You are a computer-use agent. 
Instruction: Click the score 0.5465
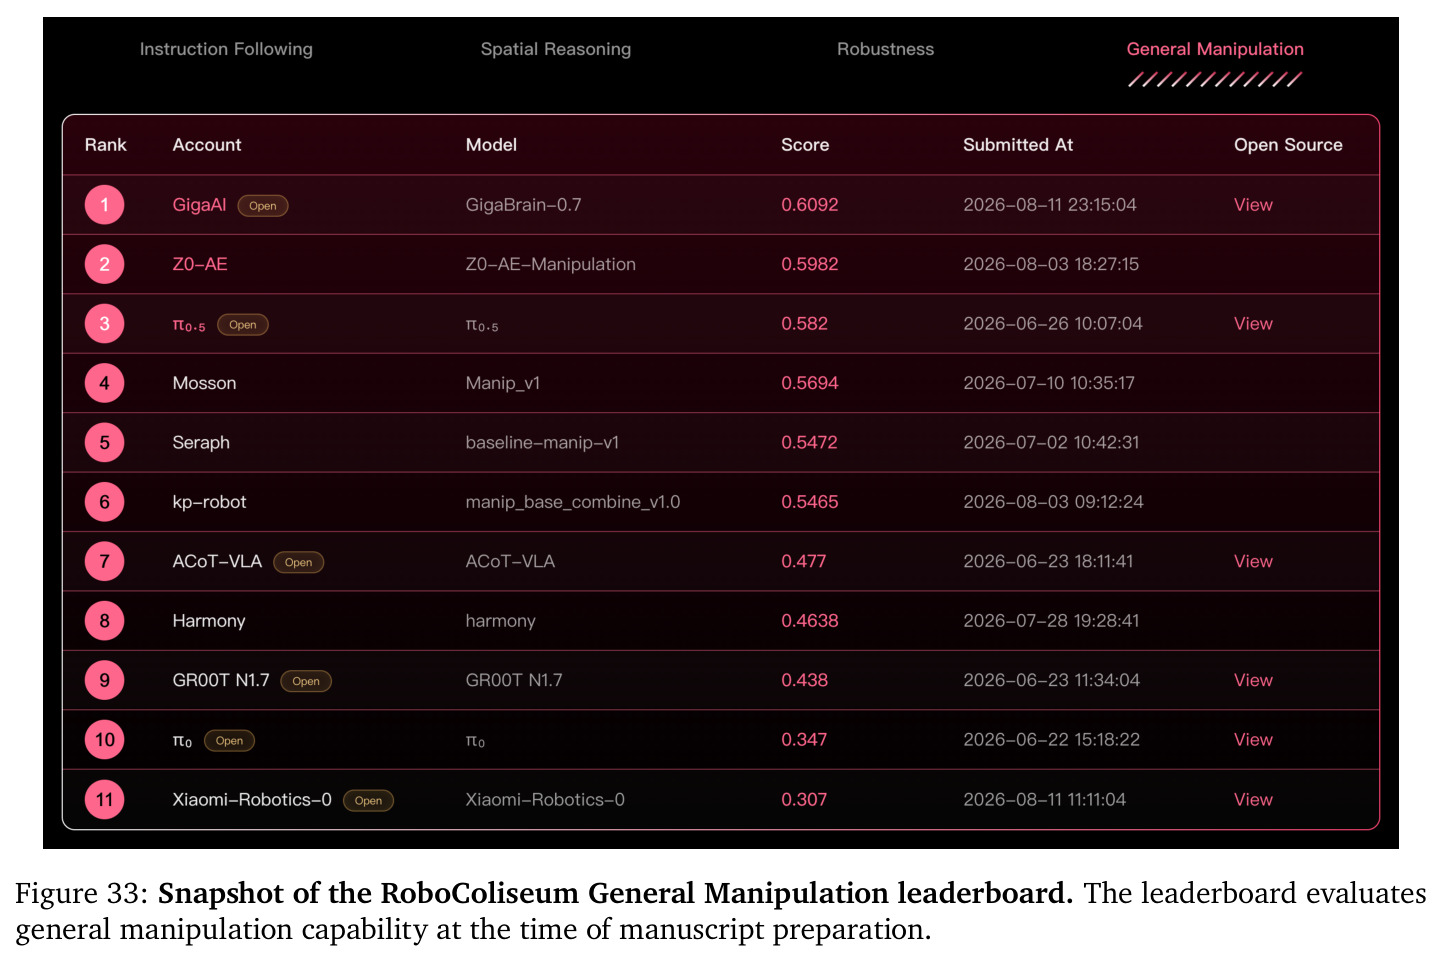[810, 502]
